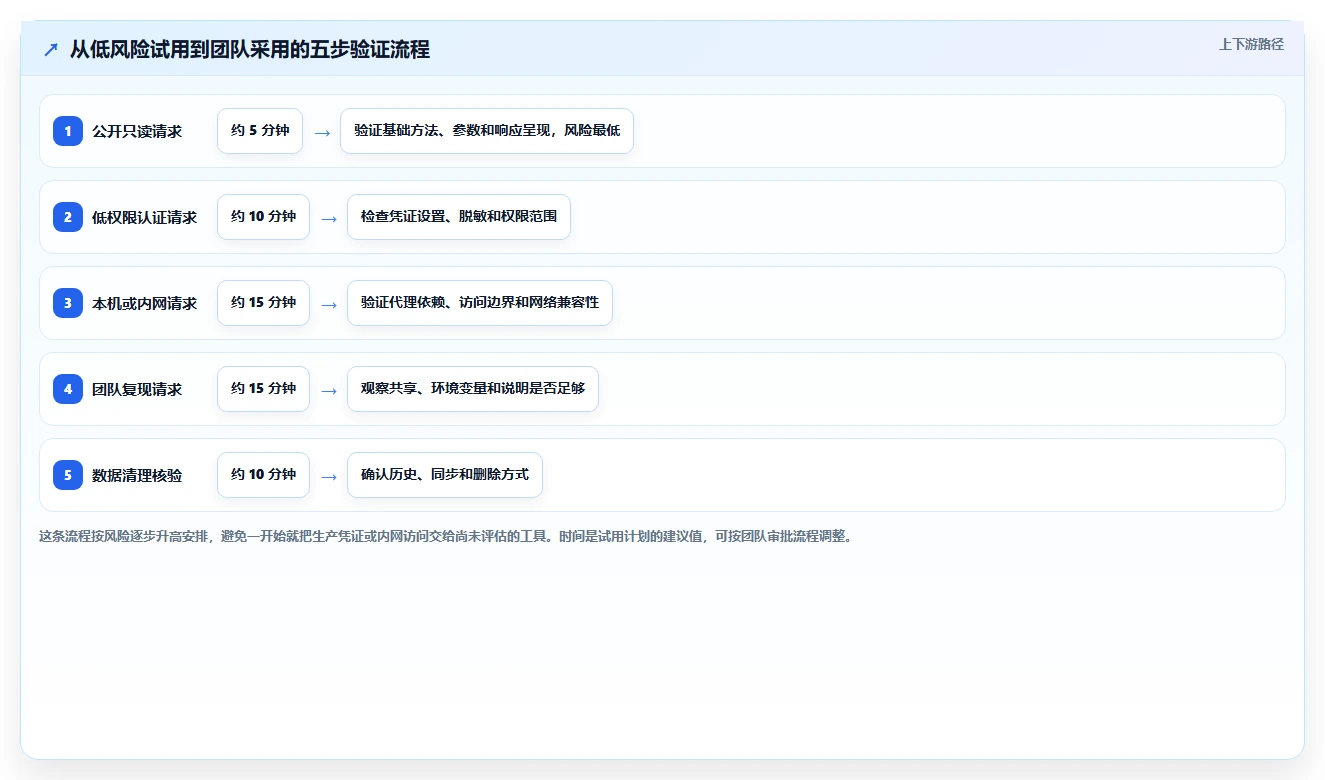Click the '上下游路径' label in the header
This screenshot has height=780, width=1325.
click(x=1251, y=44)
